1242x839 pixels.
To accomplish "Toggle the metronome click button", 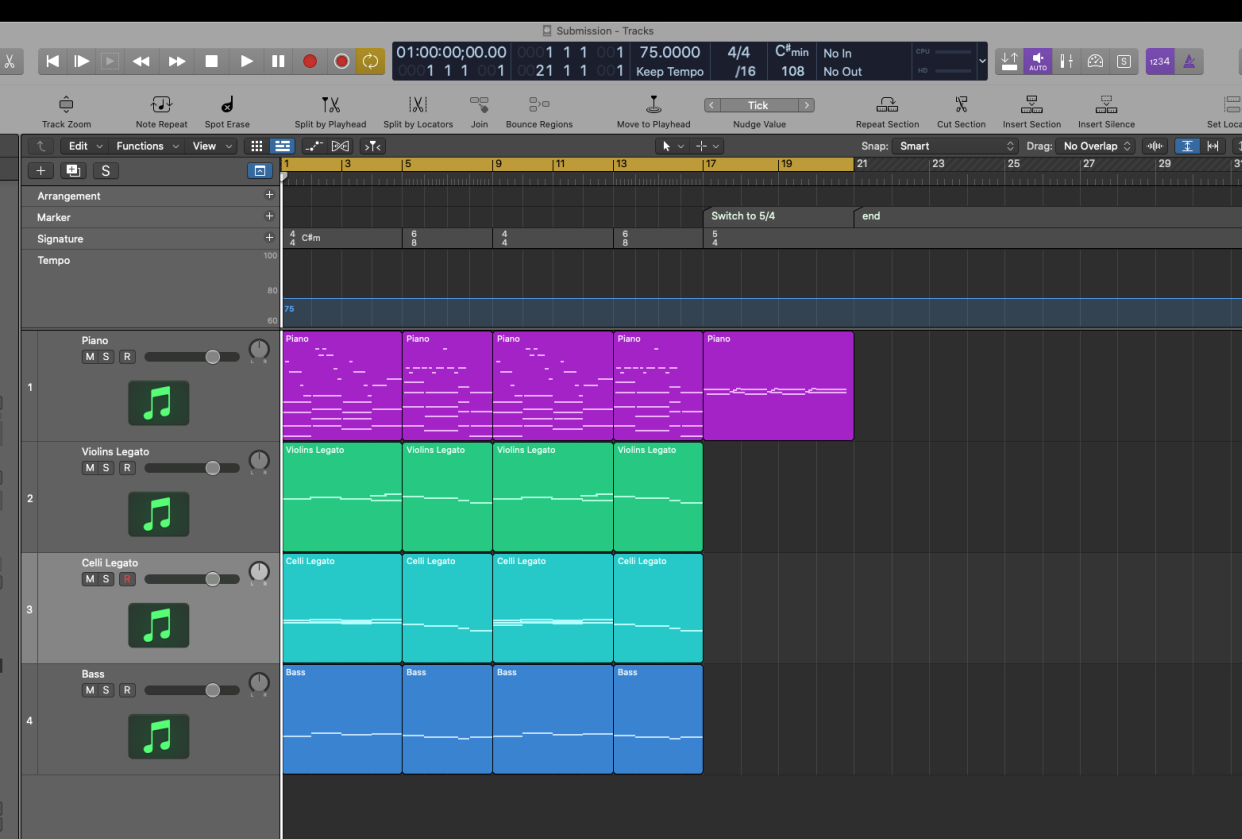I will pos(1189,61).
